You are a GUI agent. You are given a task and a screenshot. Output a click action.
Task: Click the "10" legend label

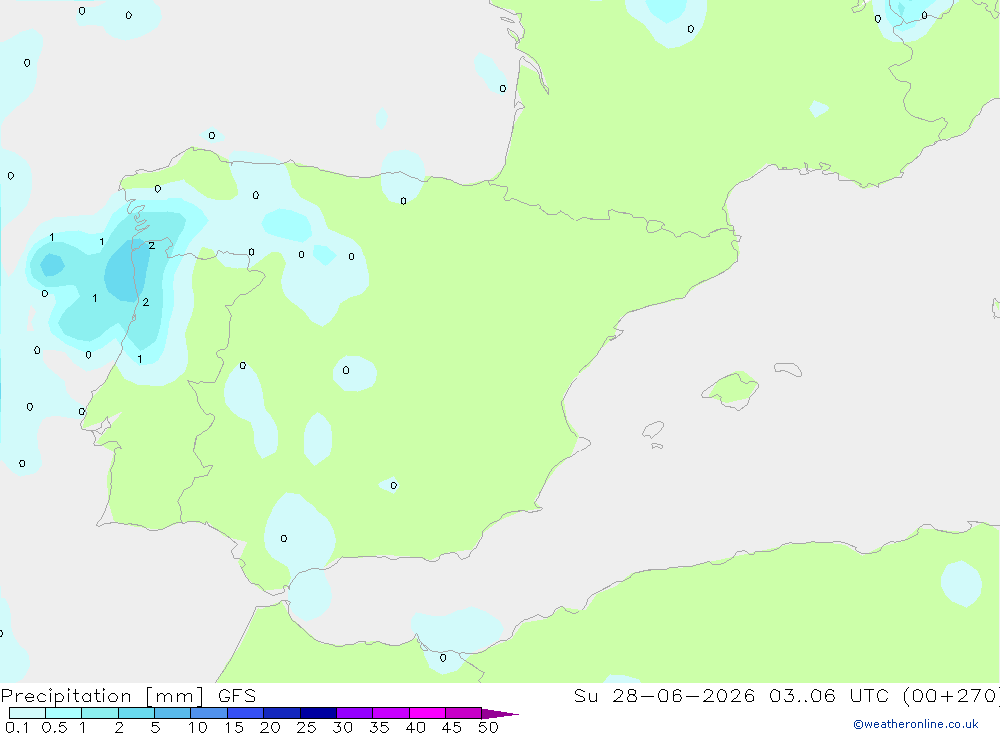pos(198,727)
